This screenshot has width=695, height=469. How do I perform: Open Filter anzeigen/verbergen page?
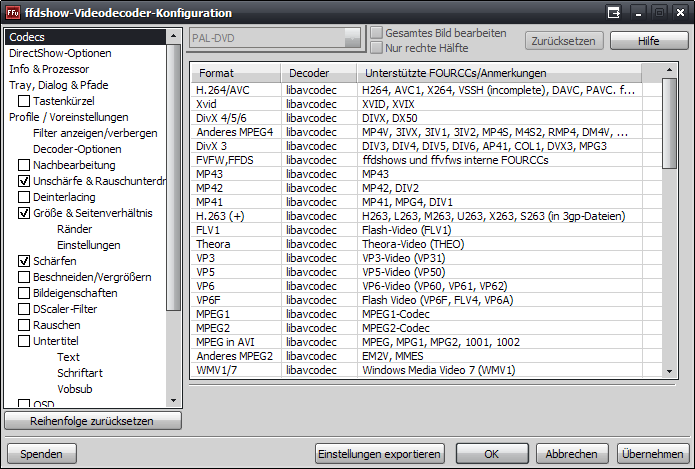tap(95, 133)
